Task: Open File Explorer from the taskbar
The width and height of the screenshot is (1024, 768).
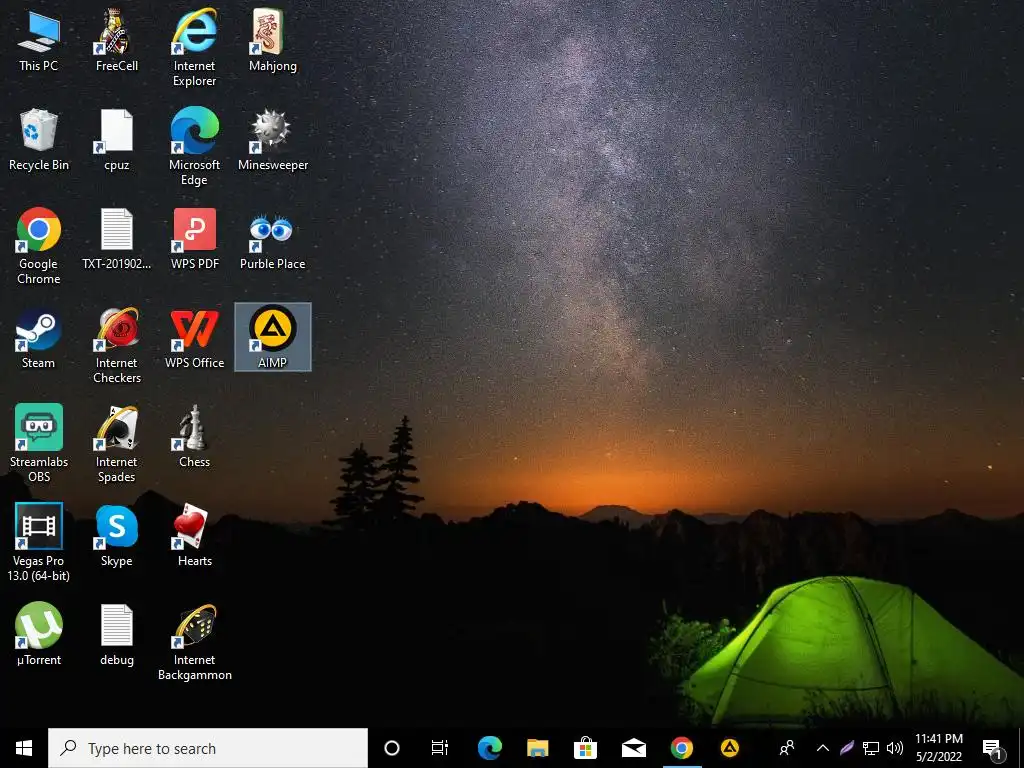Action: pyautogui.click(x=537, y=748)
